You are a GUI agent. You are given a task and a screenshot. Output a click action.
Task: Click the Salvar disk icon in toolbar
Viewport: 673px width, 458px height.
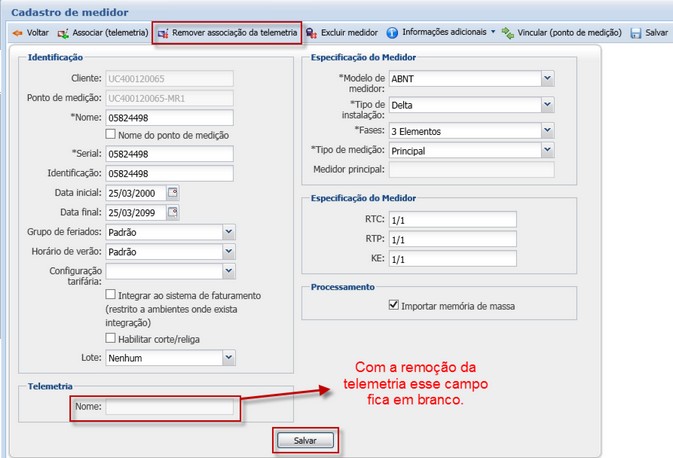(x=636, y=33)
